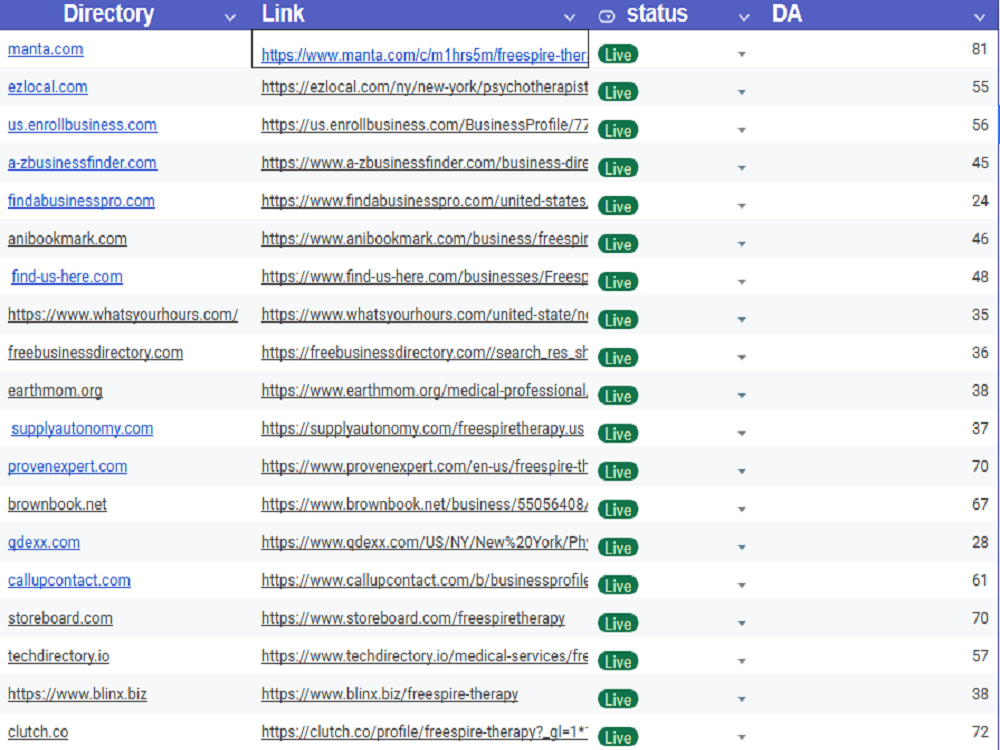Follow the brownbook.net business/55056408 URL
Image resolution: width=1000 pixels, height=750 pixels.
[x=424, y=504]
